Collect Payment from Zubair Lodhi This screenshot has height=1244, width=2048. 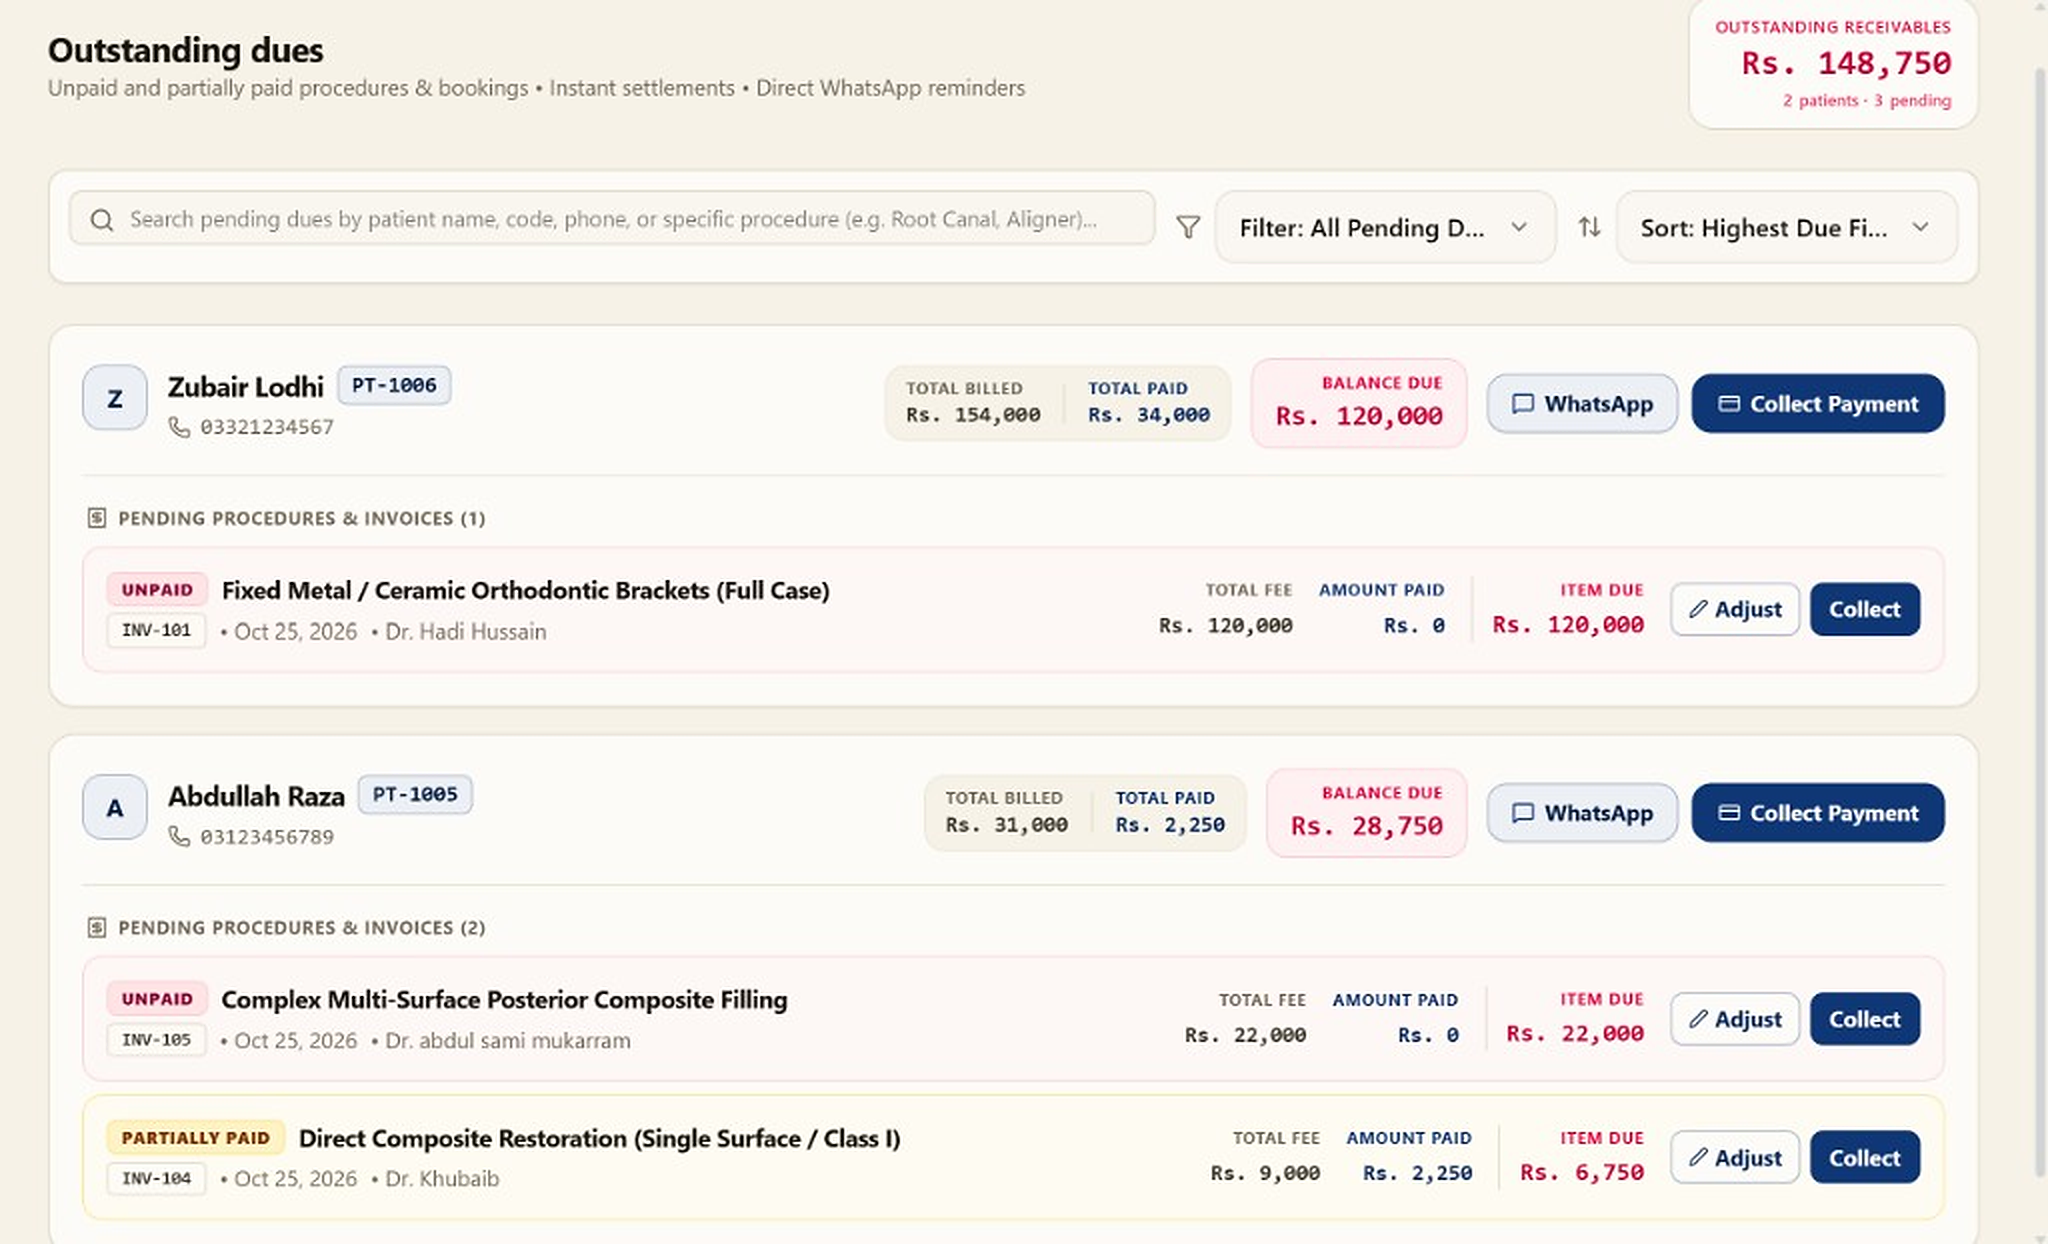coord(1818,404)
